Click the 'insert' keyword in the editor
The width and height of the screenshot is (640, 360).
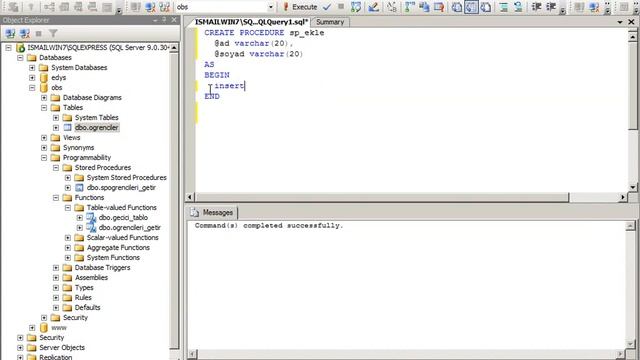point(229,86)
